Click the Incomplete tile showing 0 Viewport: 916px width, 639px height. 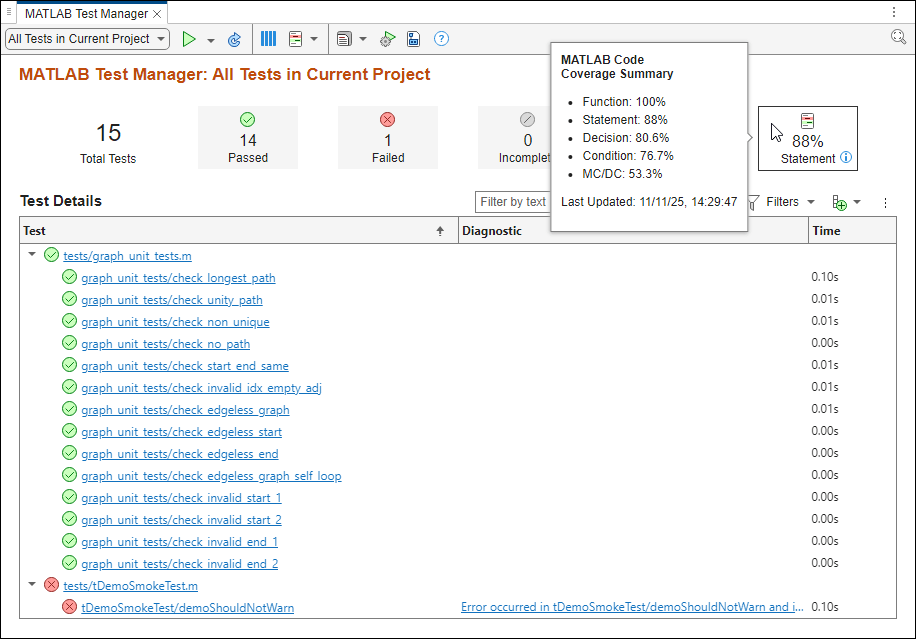tap(515, 138)
